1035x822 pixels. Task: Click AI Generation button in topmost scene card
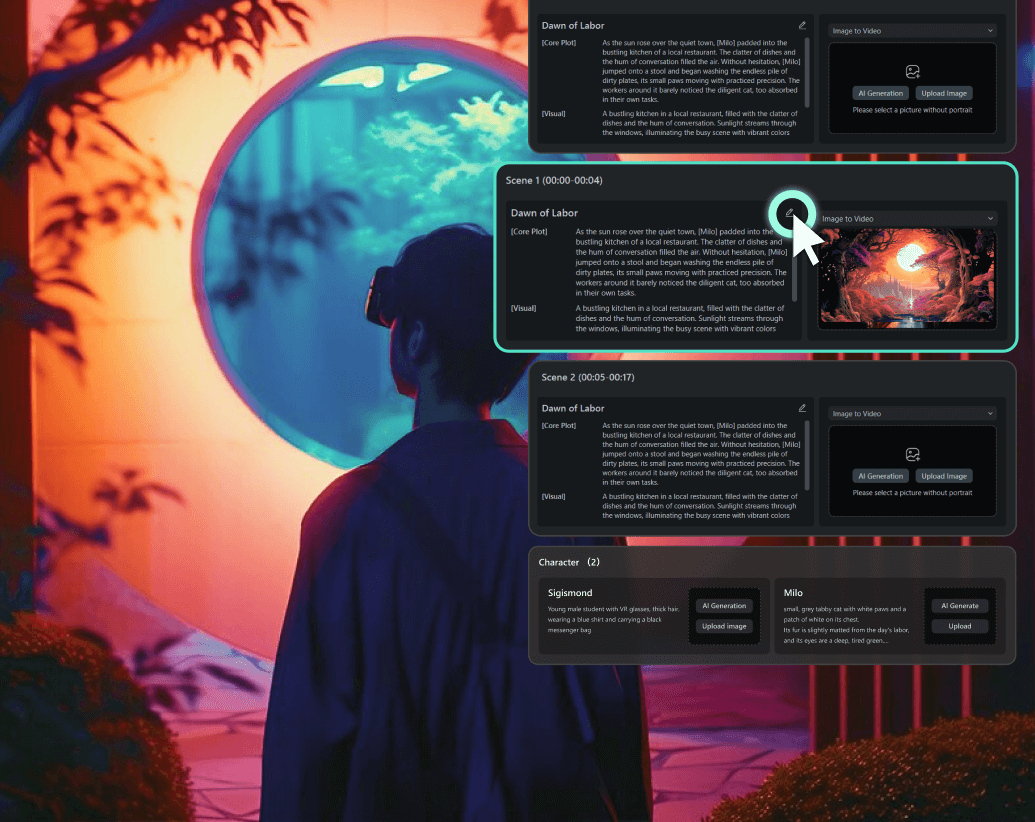click(881, 93)
